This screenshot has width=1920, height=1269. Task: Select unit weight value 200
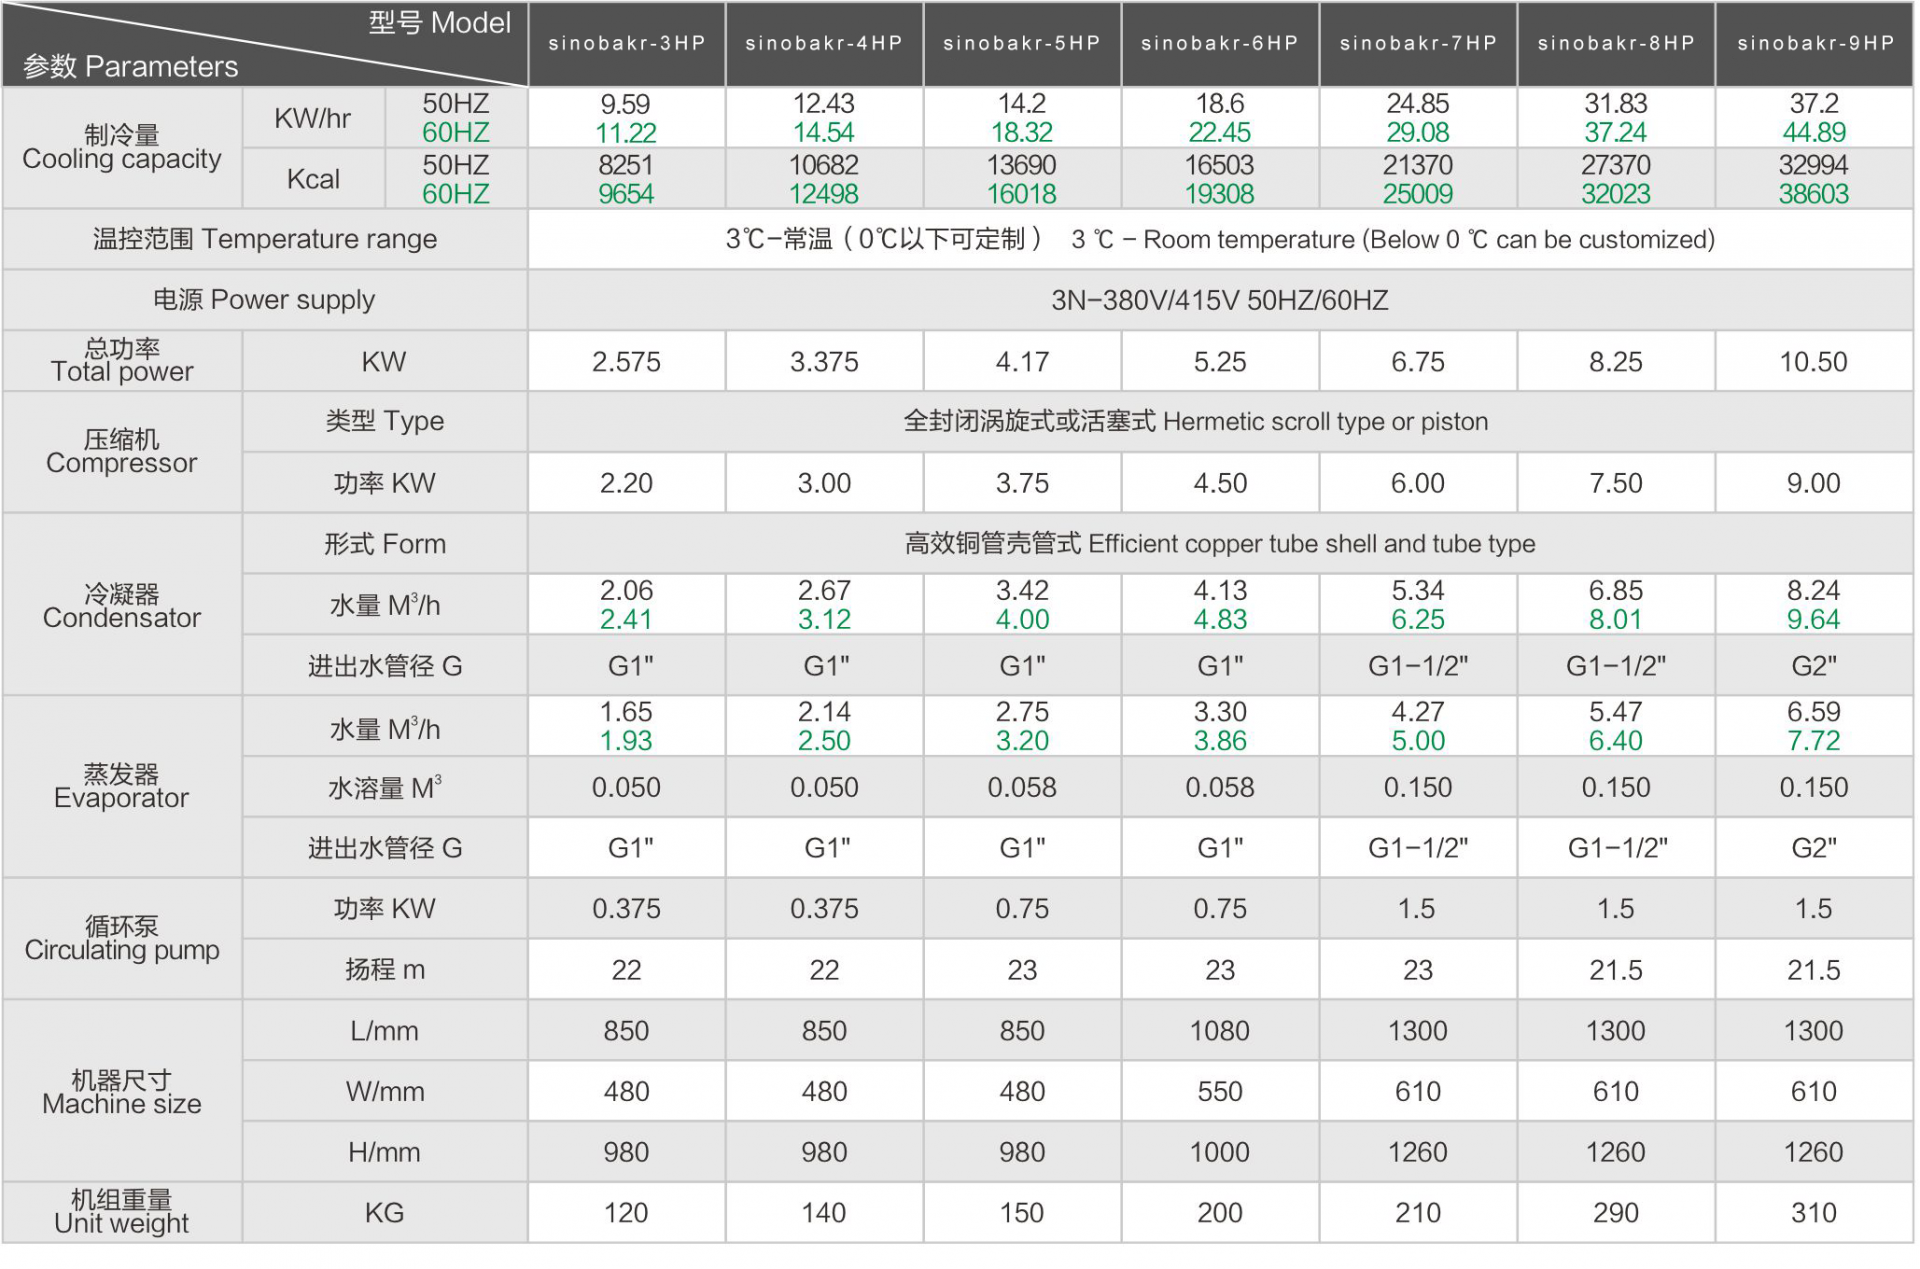point(1220,1214)
